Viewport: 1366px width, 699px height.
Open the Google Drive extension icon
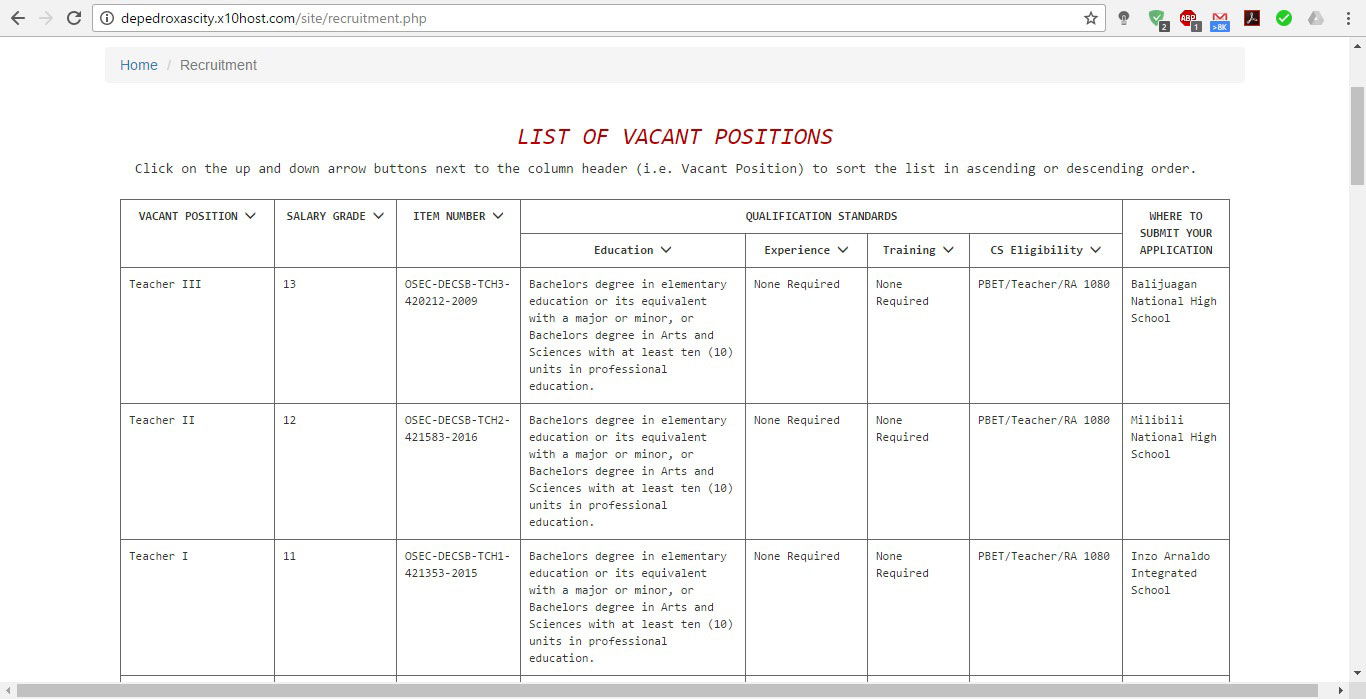[x=1316, y=18]
